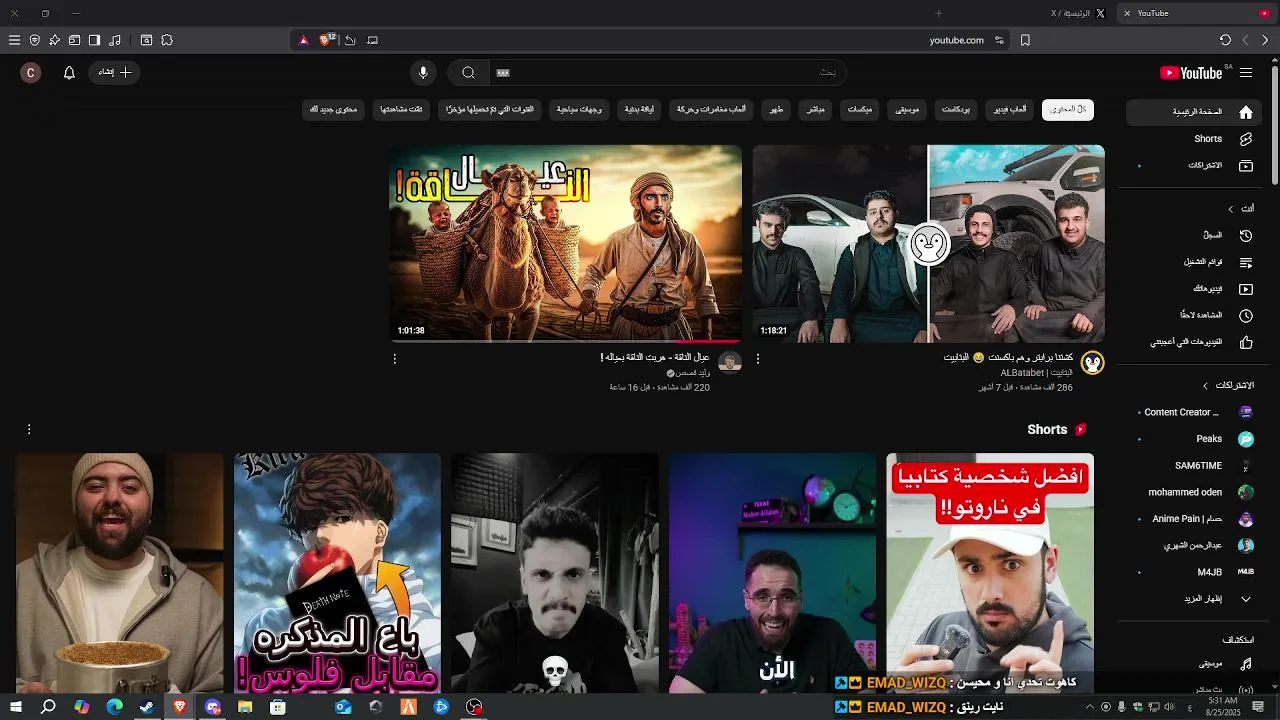The width and height of the screenshot is (1280, 720).
Task: Expand the You section chevron
Action: tap(1231, 208)
